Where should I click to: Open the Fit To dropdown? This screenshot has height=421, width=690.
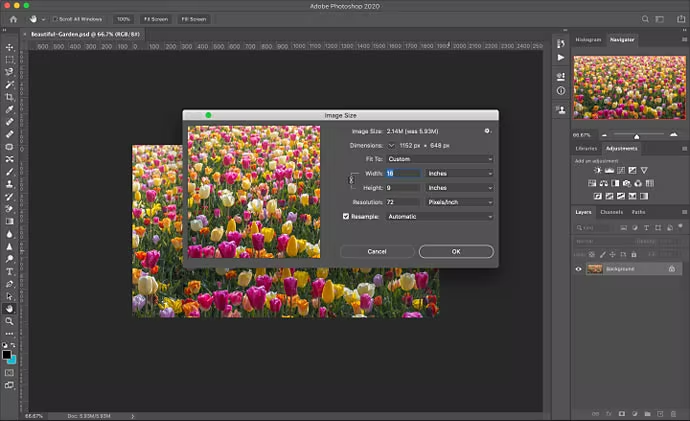click(440, 159)
